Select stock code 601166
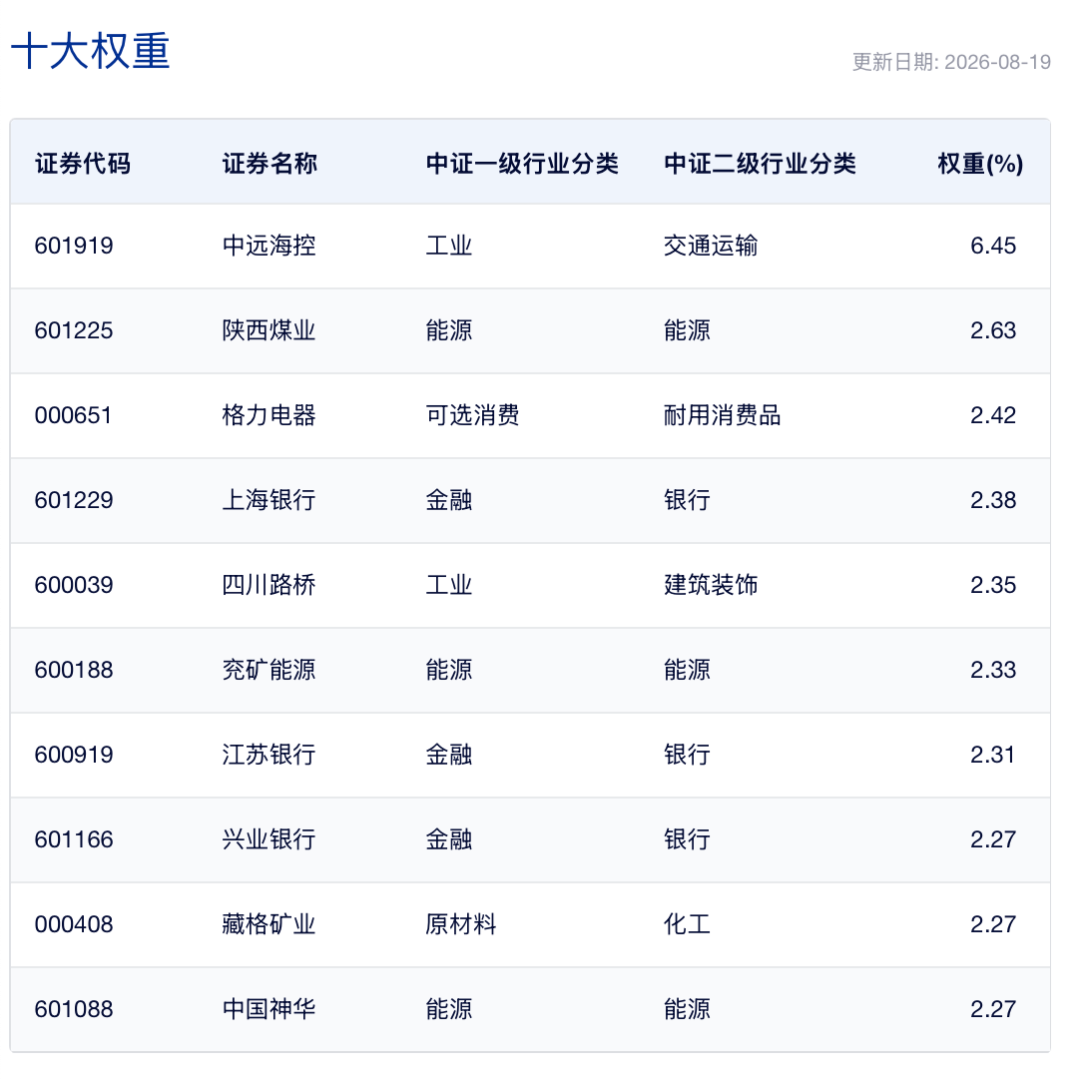The image size is (1080, 1080). (74, 840)
